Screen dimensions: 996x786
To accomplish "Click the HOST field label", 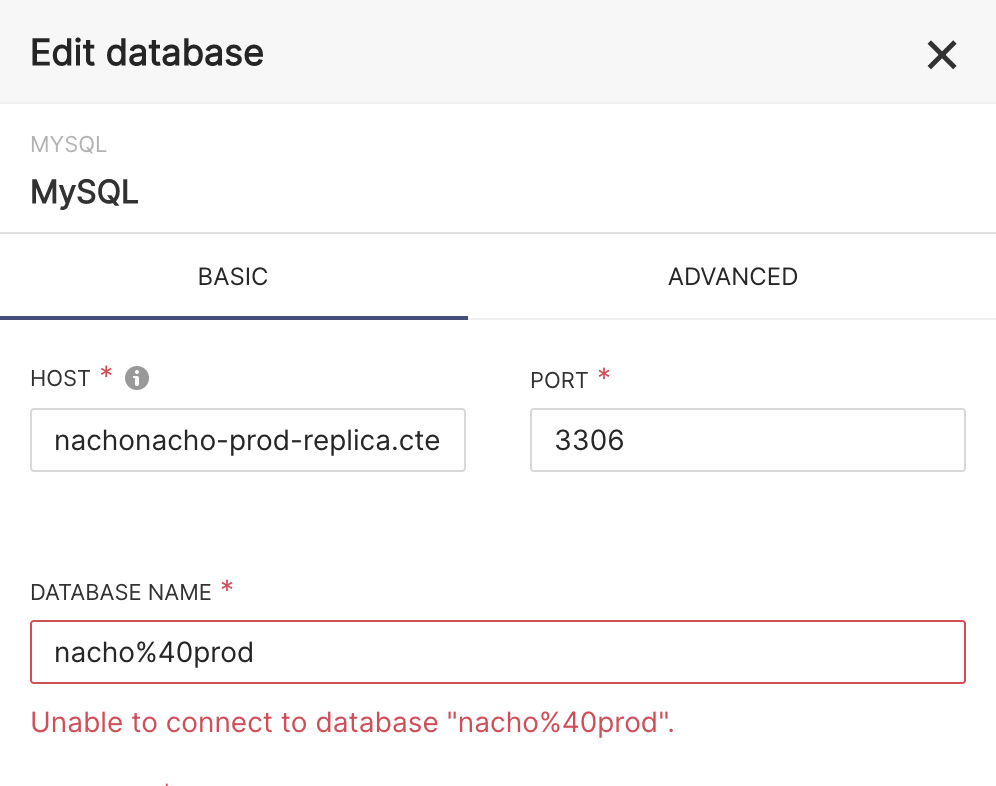I will coord(60,378).
